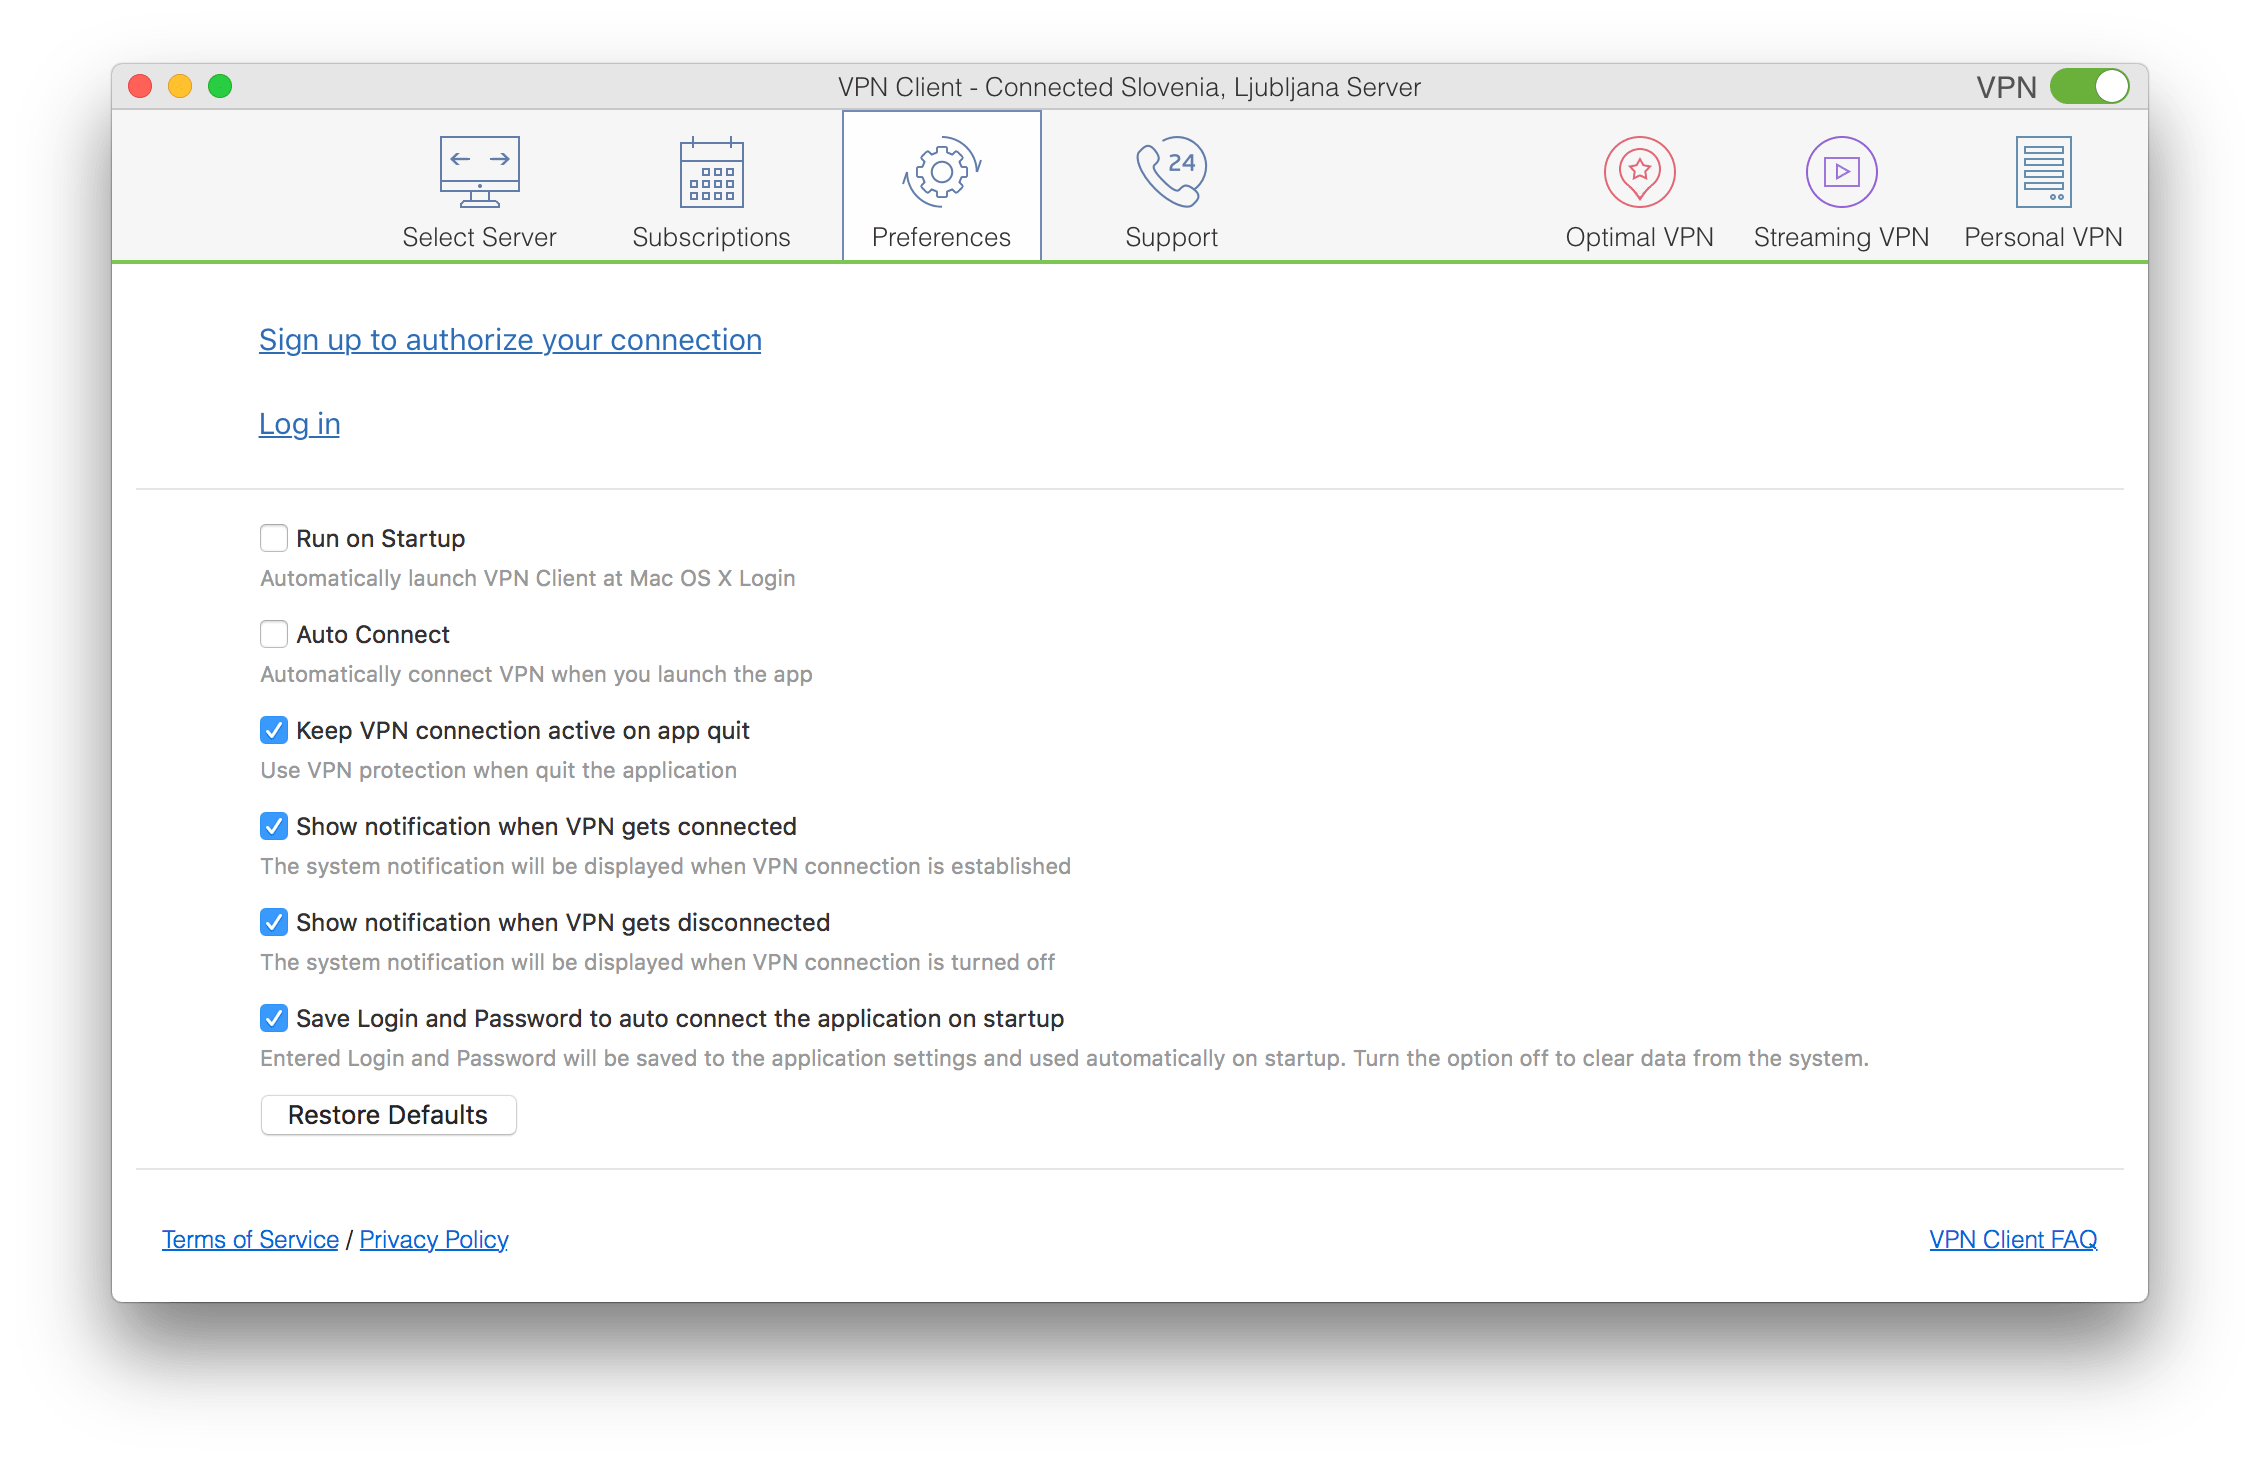This screenshot has height=1462, width=2260.
Task: Click Sign up to authorize your connection
Action: (x=511, y=339)
